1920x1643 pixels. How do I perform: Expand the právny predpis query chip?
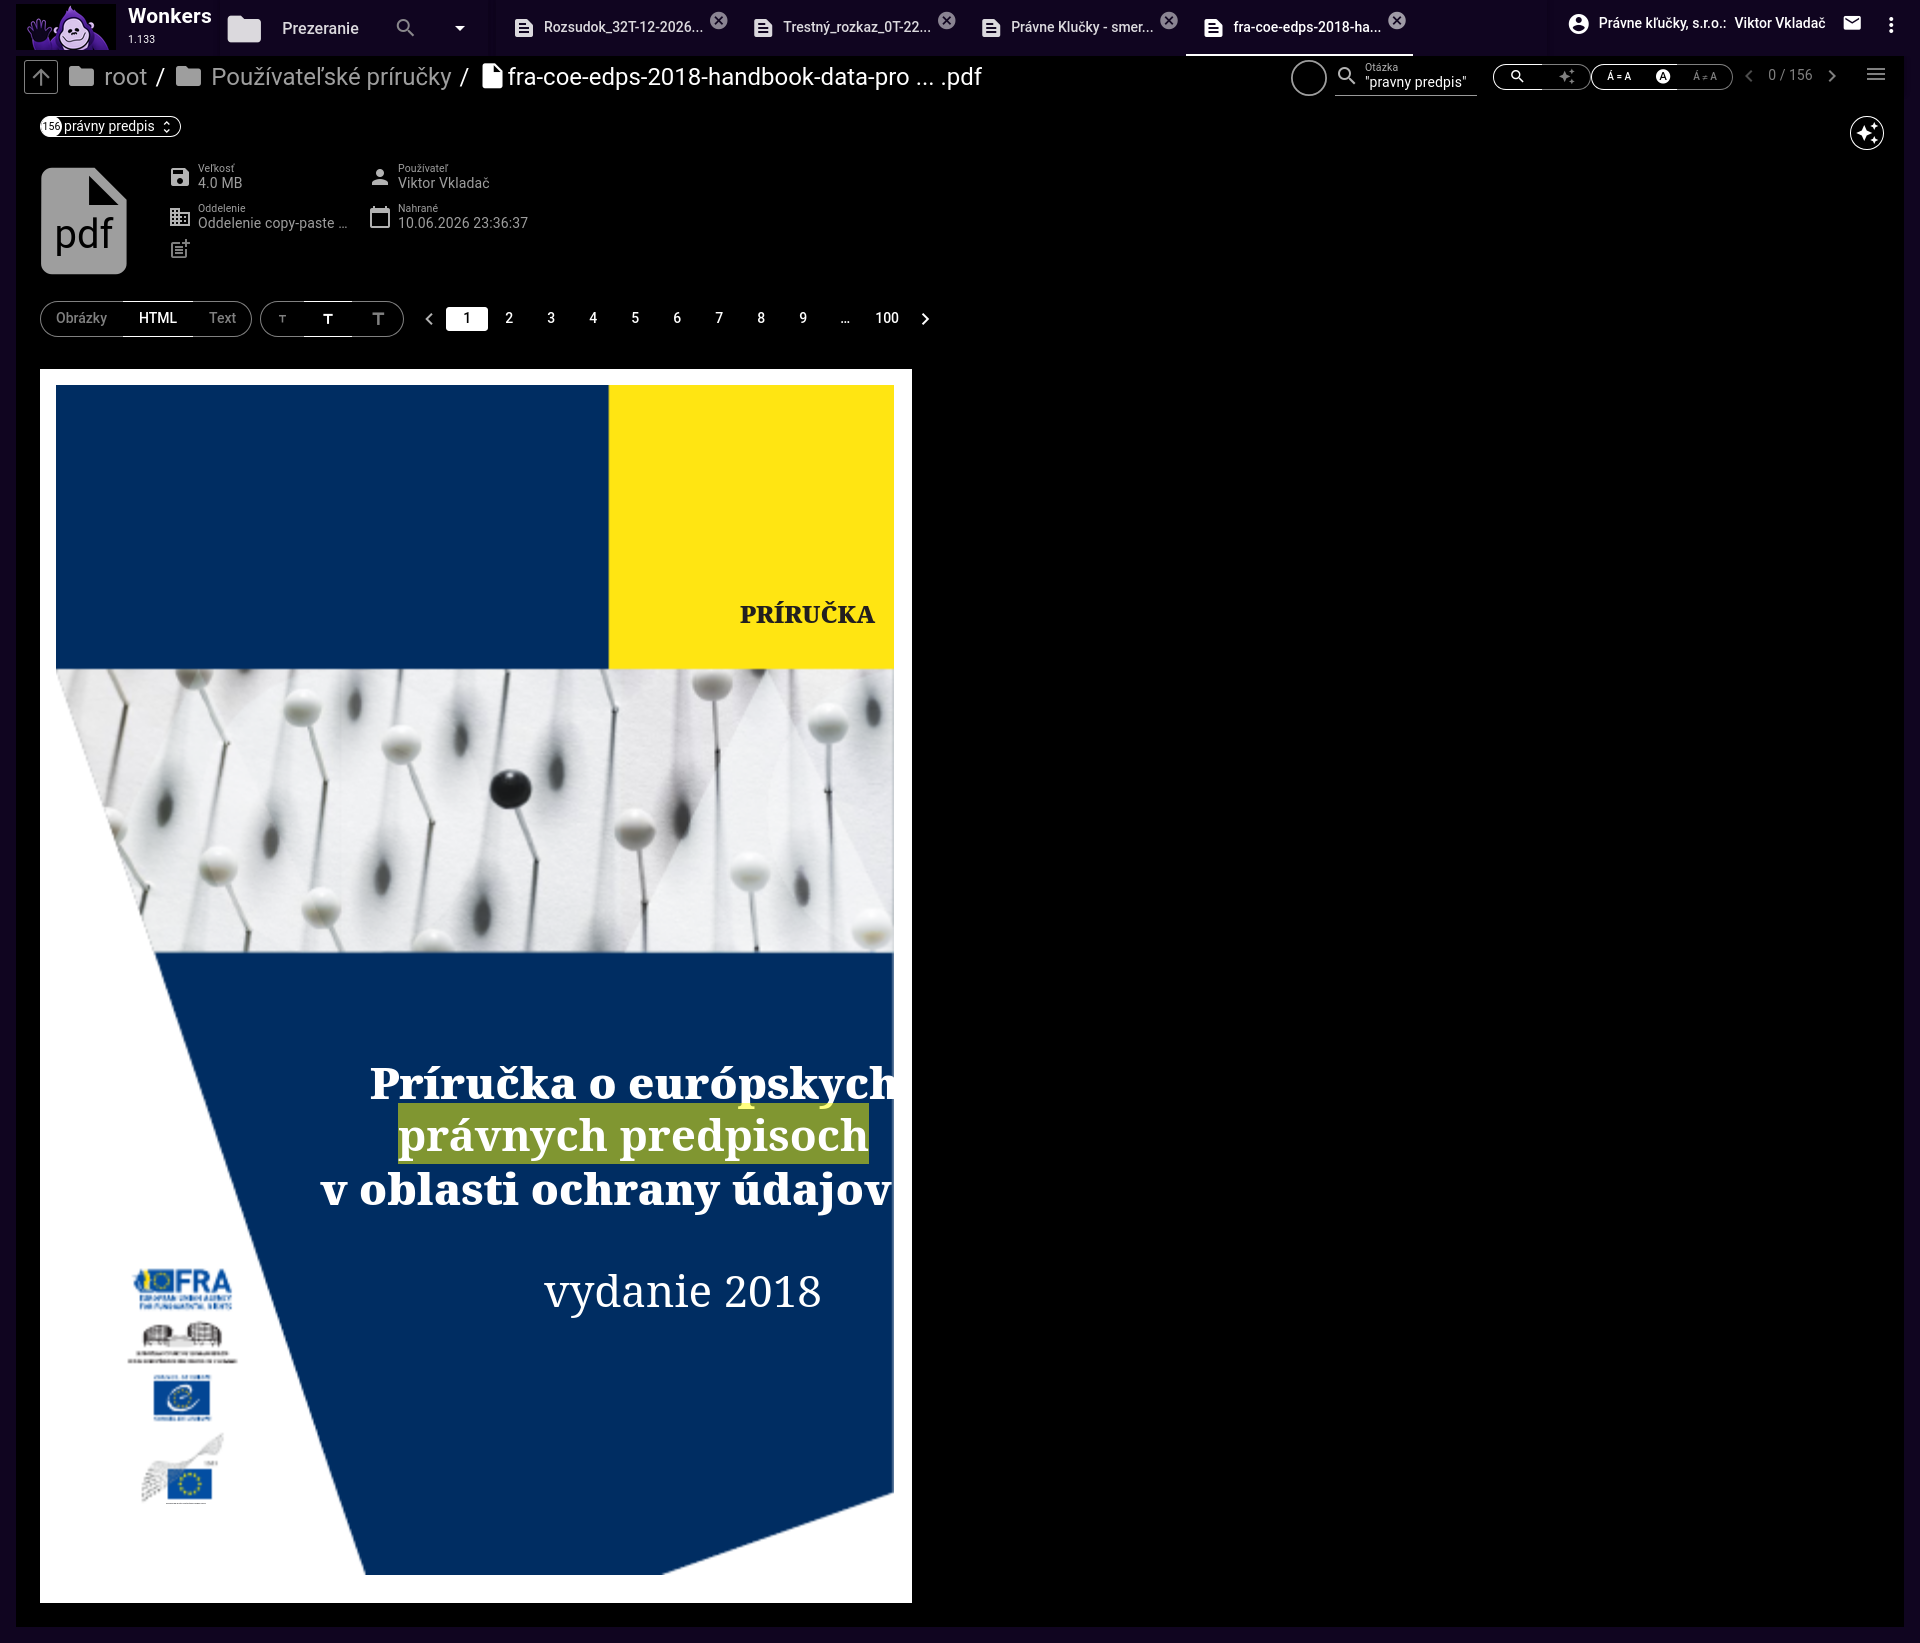click(110, 126)
